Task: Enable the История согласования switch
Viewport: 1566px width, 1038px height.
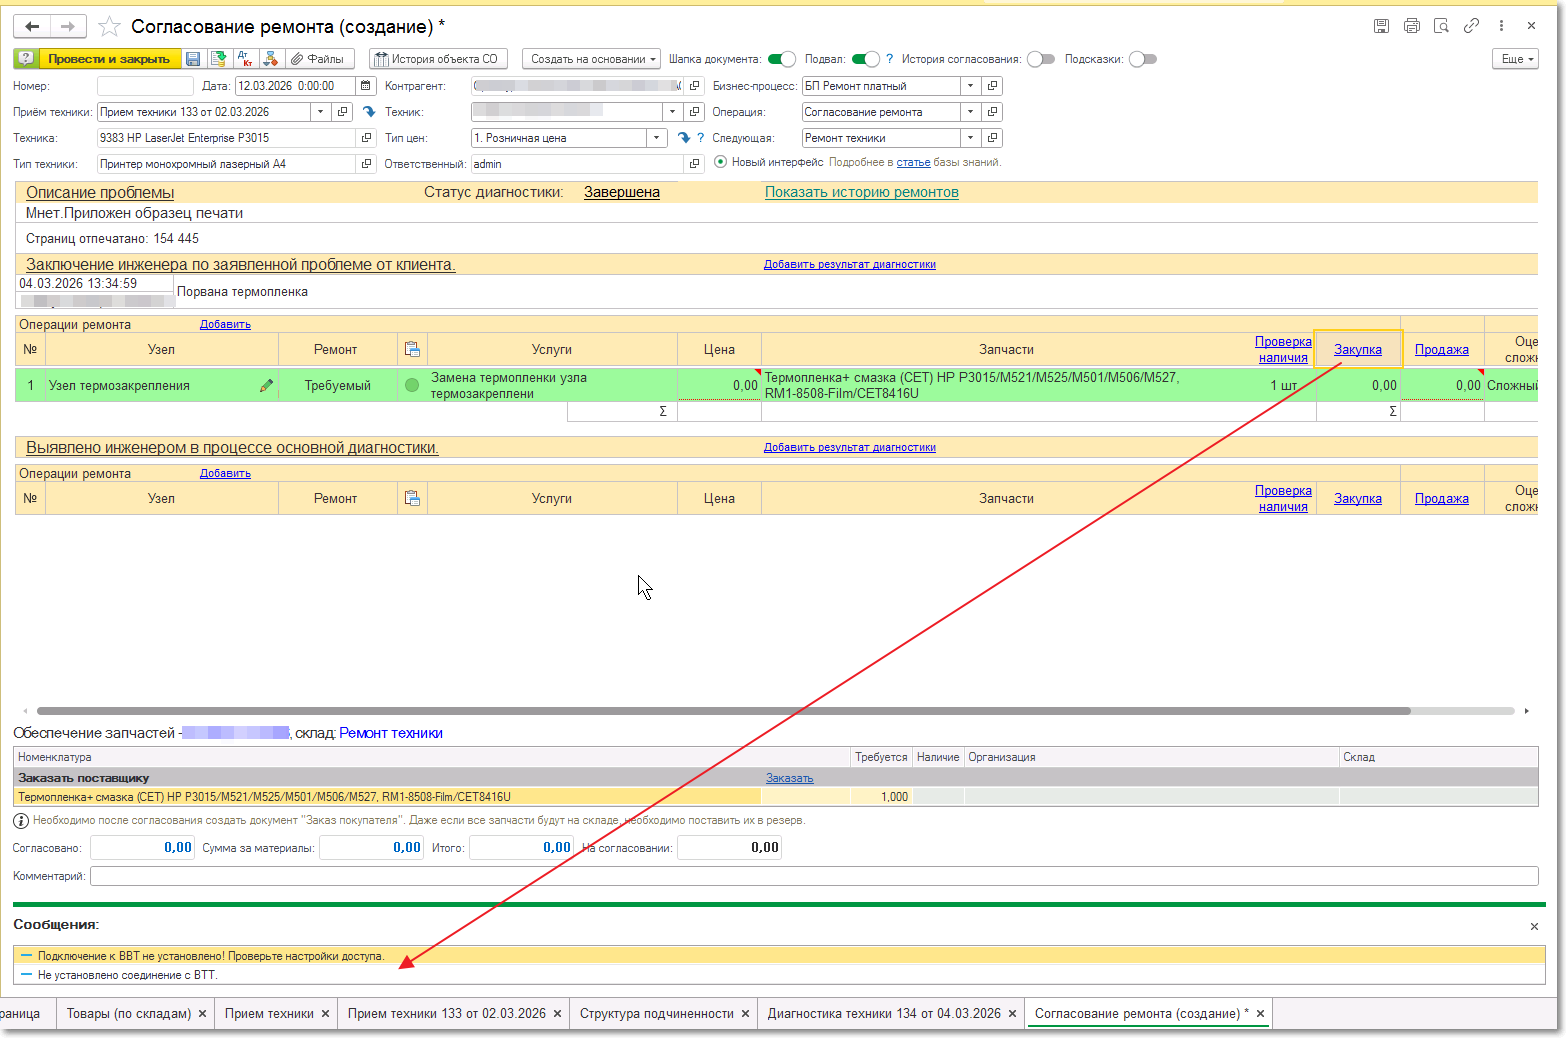Action: (1041, 59)
